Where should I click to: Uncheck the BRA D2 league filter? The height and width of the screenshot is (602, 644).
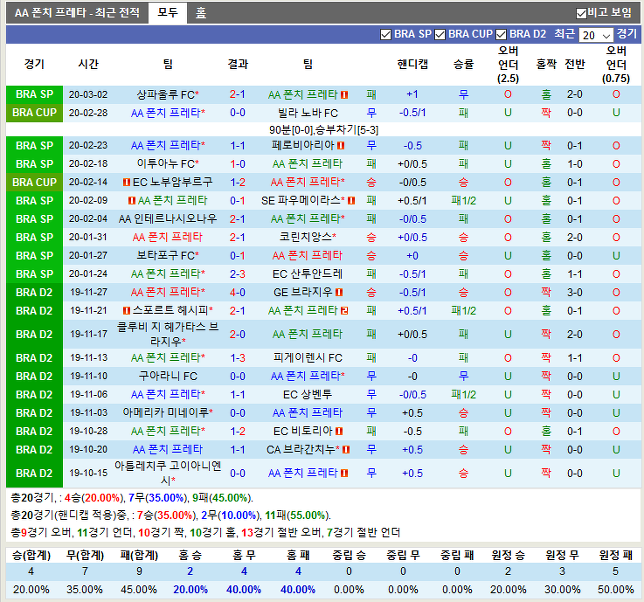(501, 35)
